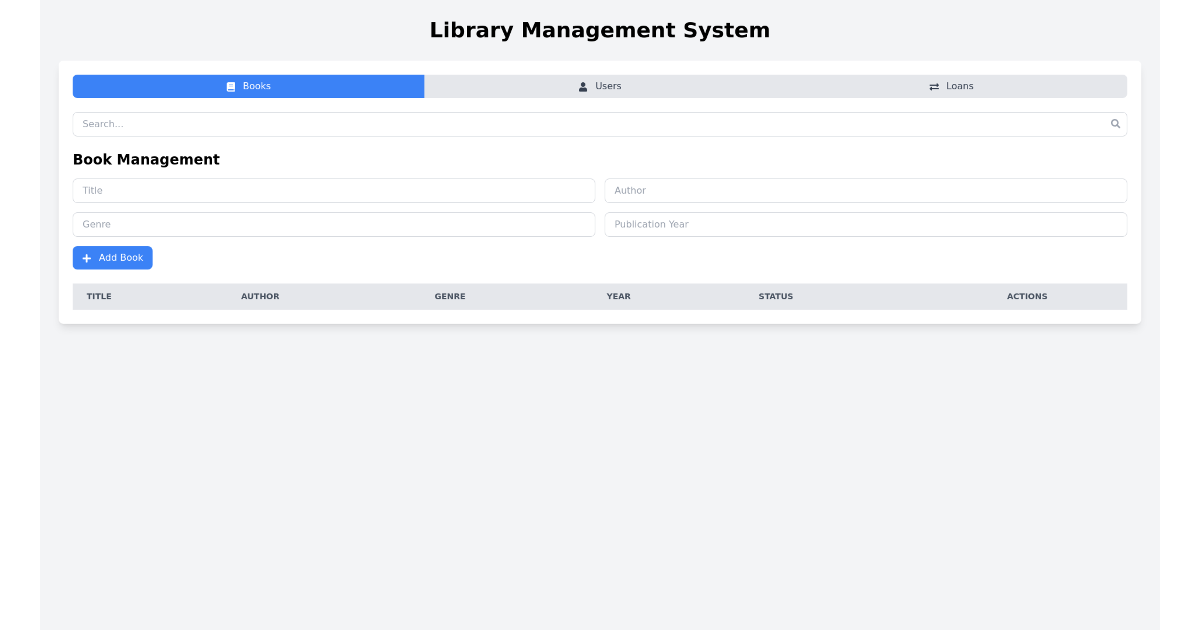Viewport: 1200px width, 630px height.
Task: Select the Books tab
Action: pos(248,86)
